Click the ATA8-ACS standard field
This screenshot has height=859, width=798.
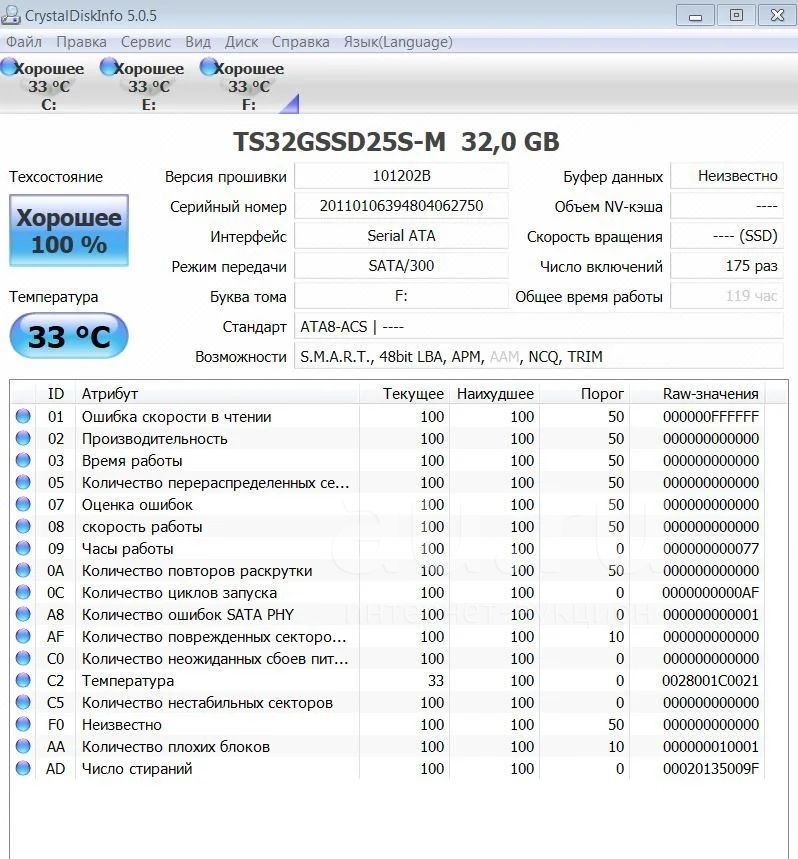pos(539,327)
